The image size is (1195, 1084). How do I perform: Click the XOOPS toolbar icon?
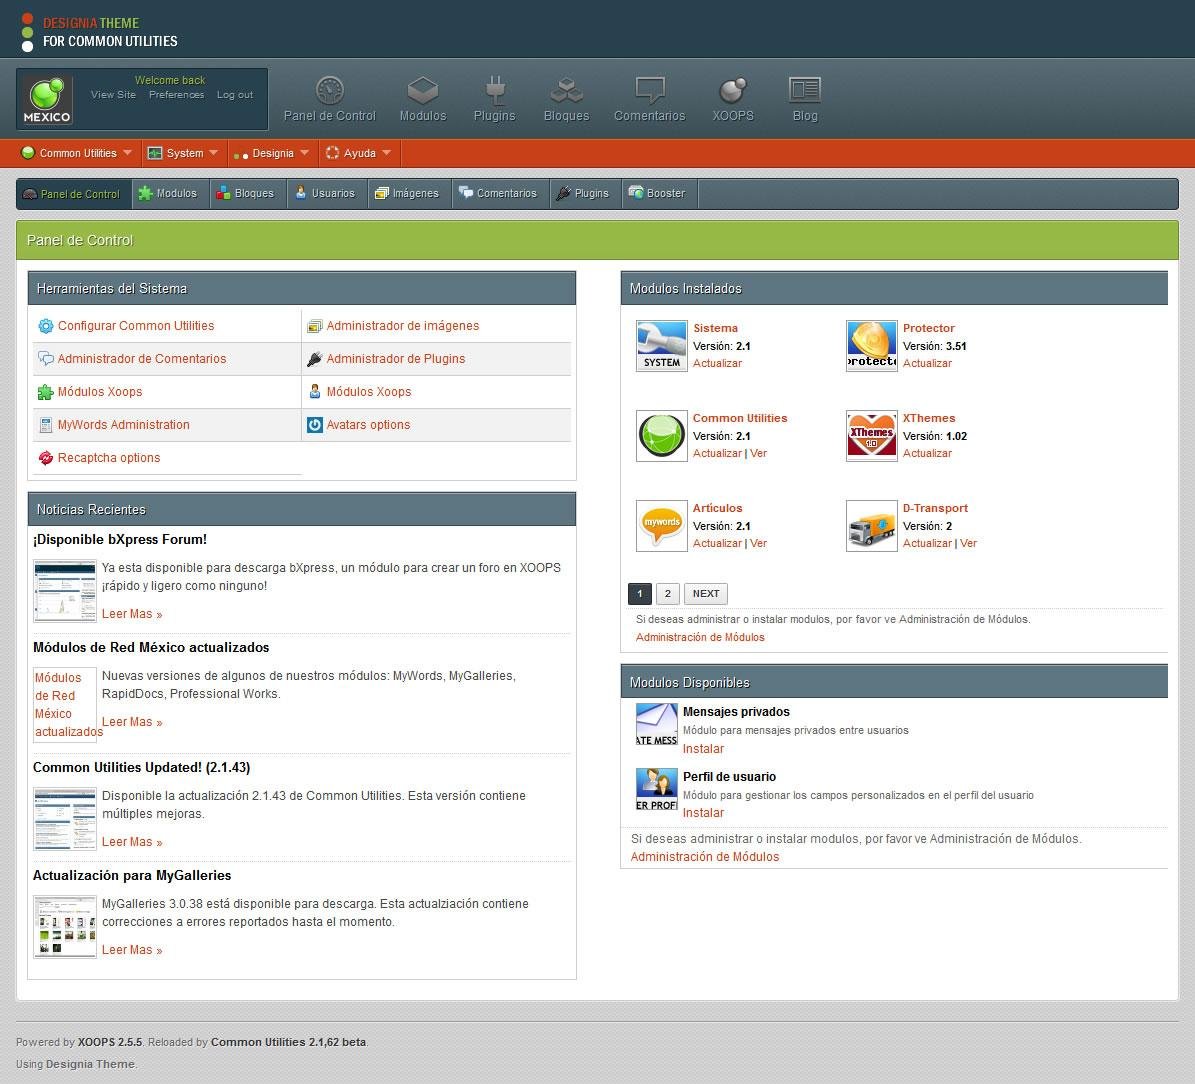pos(732,90)
